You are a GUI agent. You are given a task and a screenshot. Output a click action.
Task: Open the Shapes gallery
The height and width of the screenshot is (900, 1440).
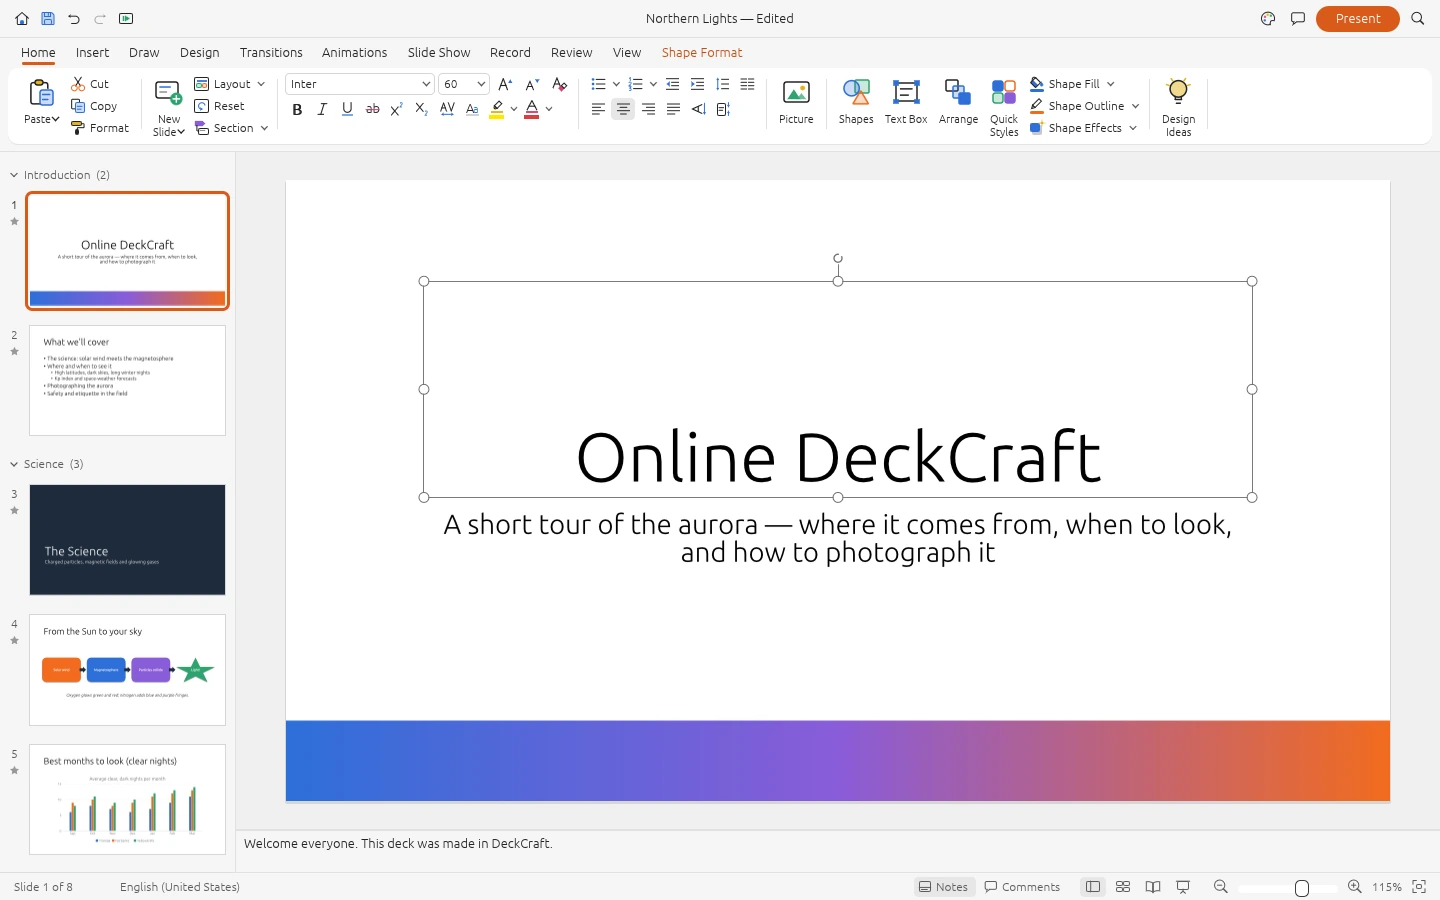pyautogui.click(x=856, y=102)
